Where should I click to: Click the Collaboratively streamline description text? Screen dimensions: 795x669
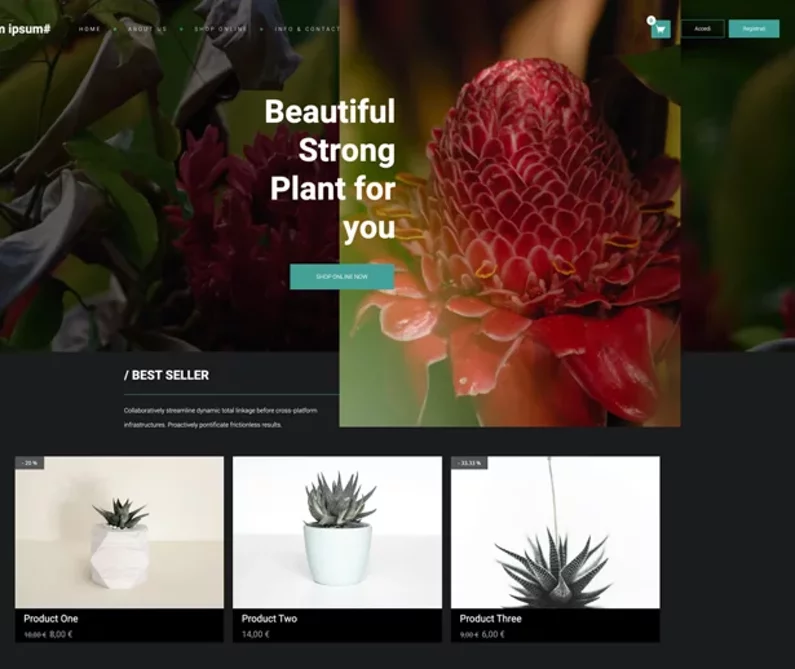(x=221, y=417)
